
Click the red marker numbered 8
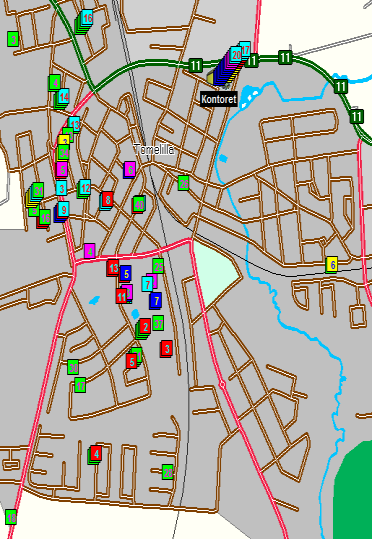(x=108, y=200)
